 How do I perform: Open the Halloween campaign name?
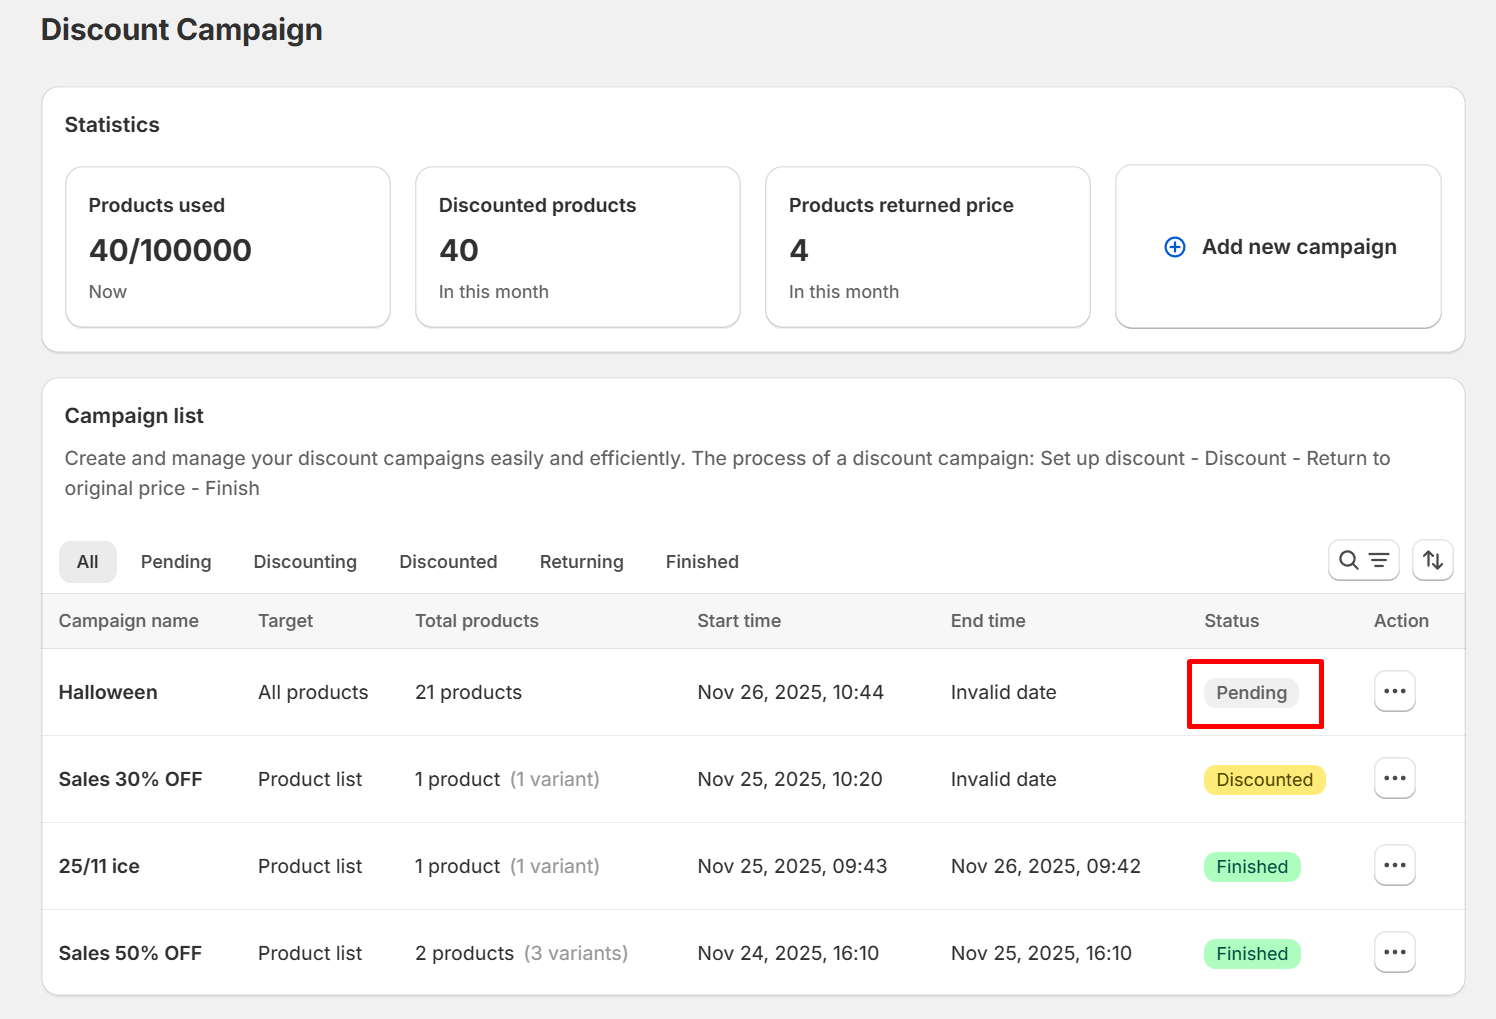point(108,692)
